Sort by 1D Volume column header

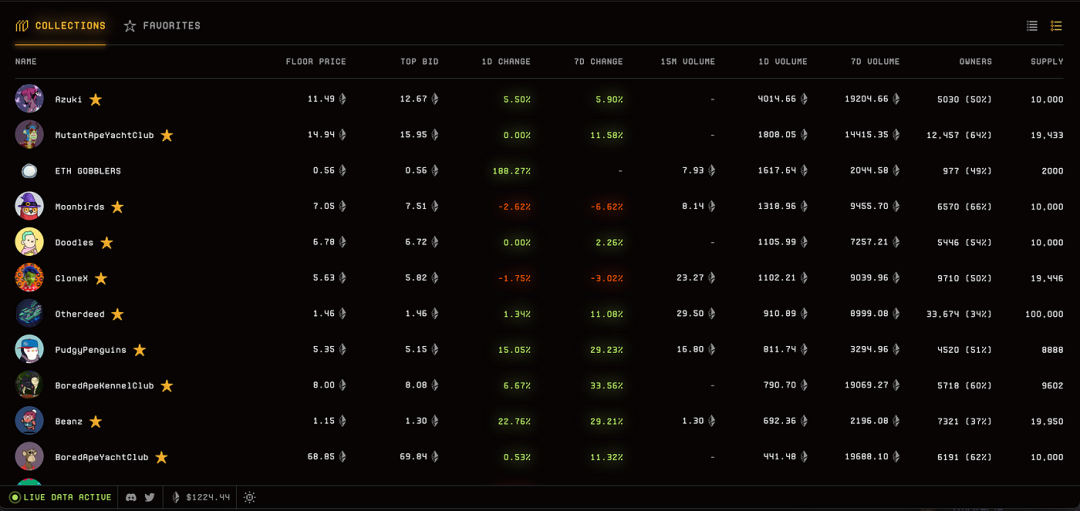coord(783,62)
